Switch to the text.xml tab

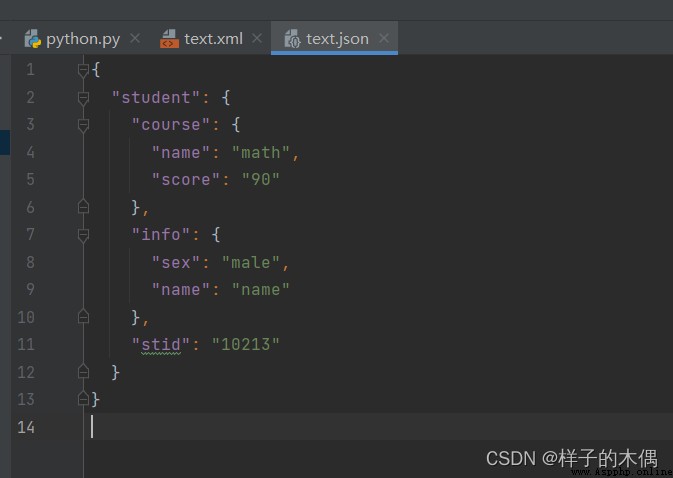pos(213,39)
